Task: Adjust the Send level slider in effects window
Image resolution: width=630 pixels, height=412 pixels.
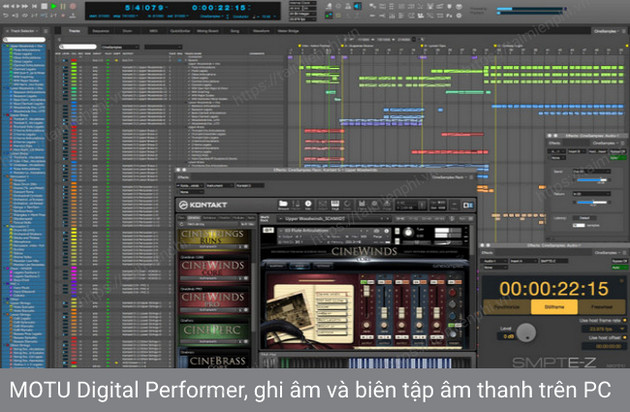Action: [x=591, y=180]
